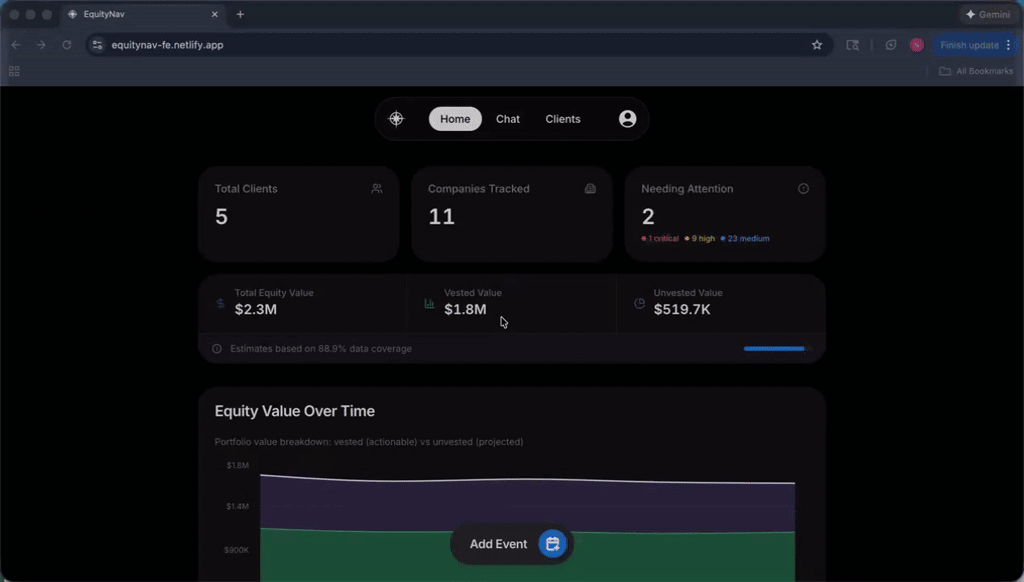
Task: Click the pie chart icon beside Unvested Value
Action: point(639,303)
